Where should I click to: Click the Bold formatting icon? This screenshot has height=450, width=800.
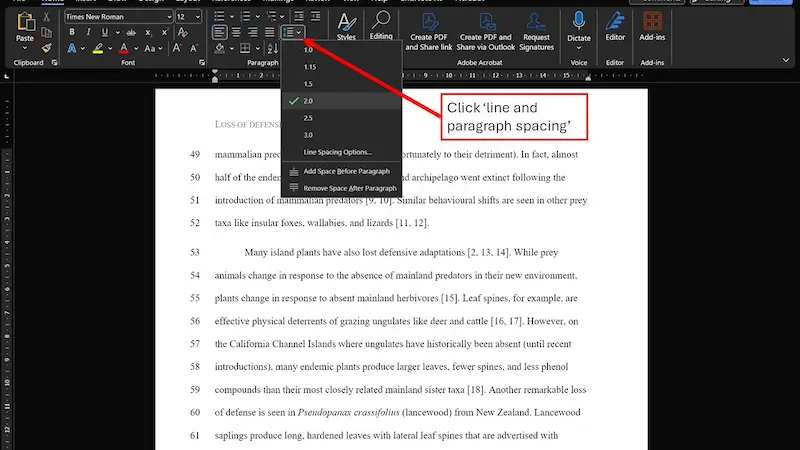73,33
